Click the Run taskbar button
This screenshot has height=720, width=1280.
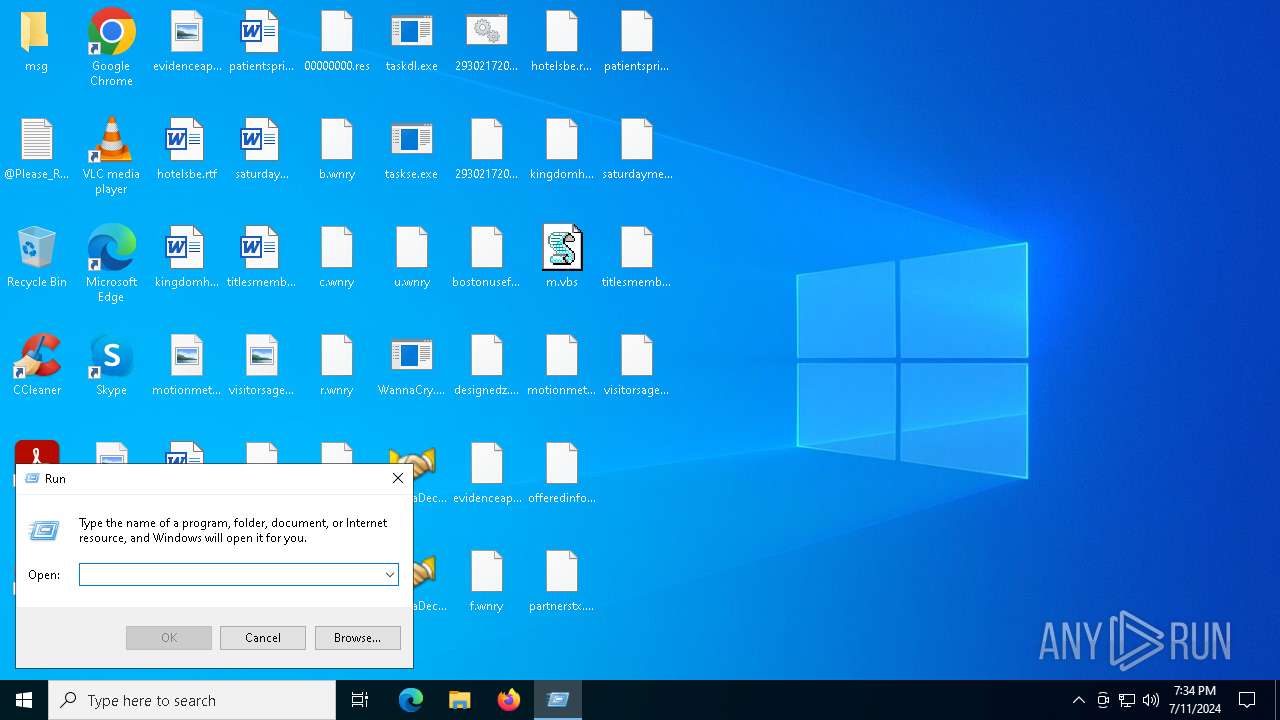(558, 700)
